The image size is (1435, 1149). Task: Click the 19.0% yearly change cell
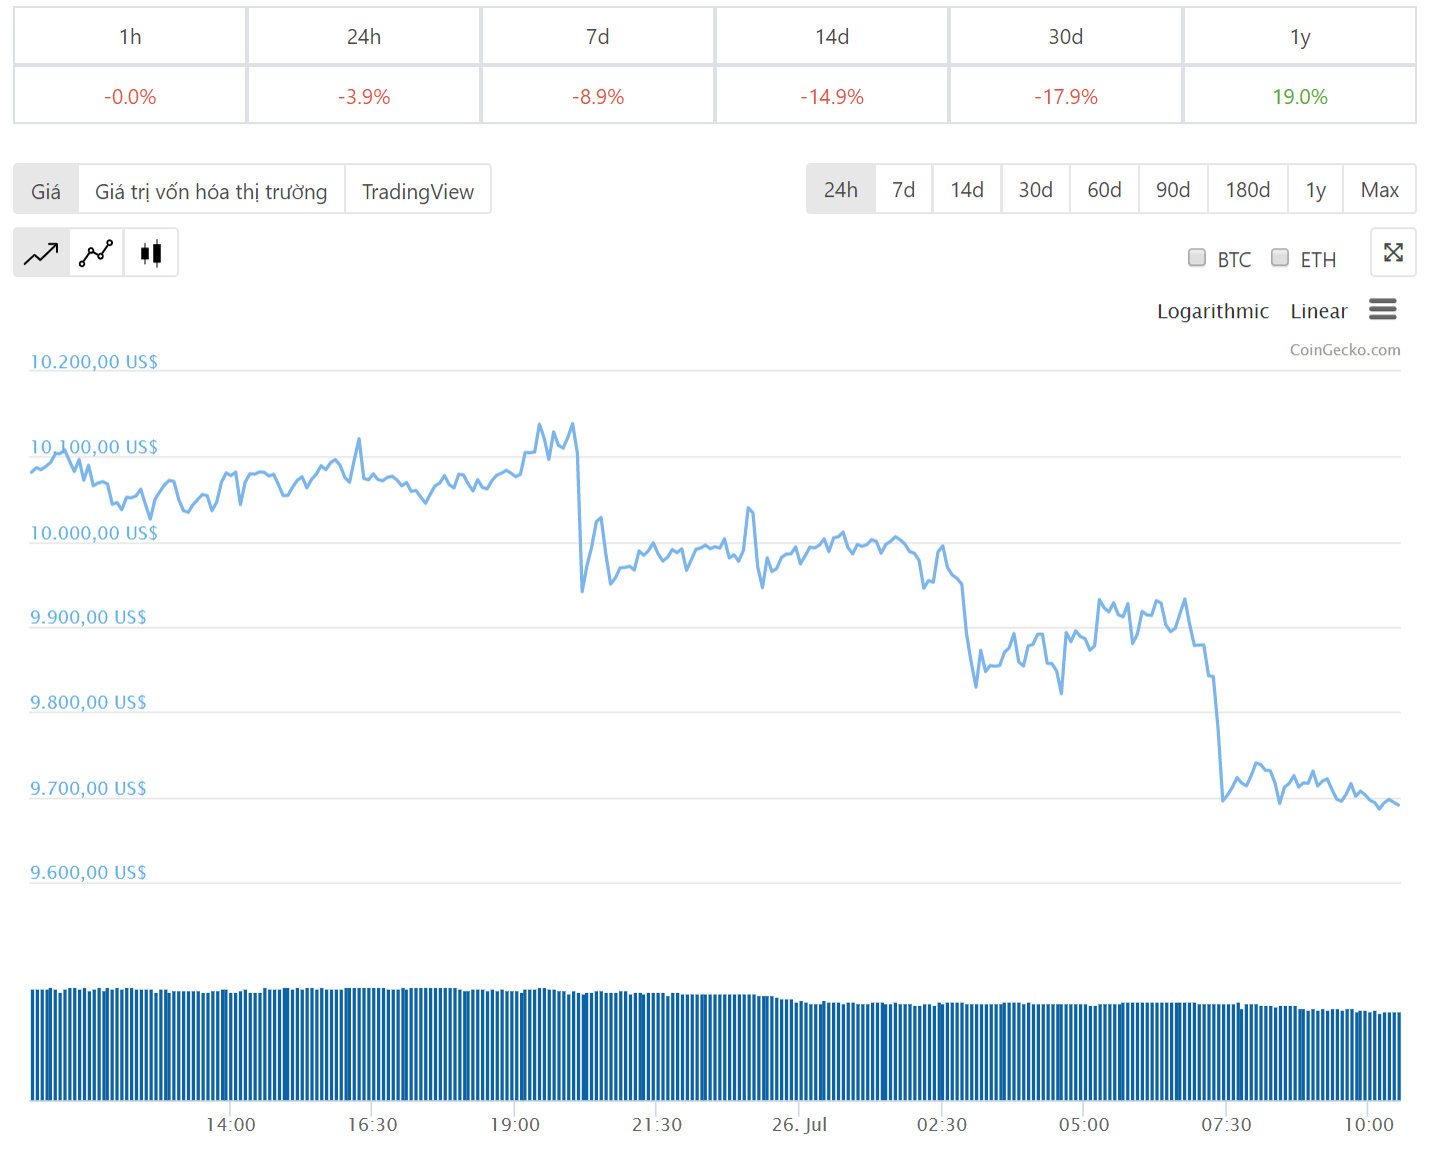pyautogui.click(x=1300, y=96)
